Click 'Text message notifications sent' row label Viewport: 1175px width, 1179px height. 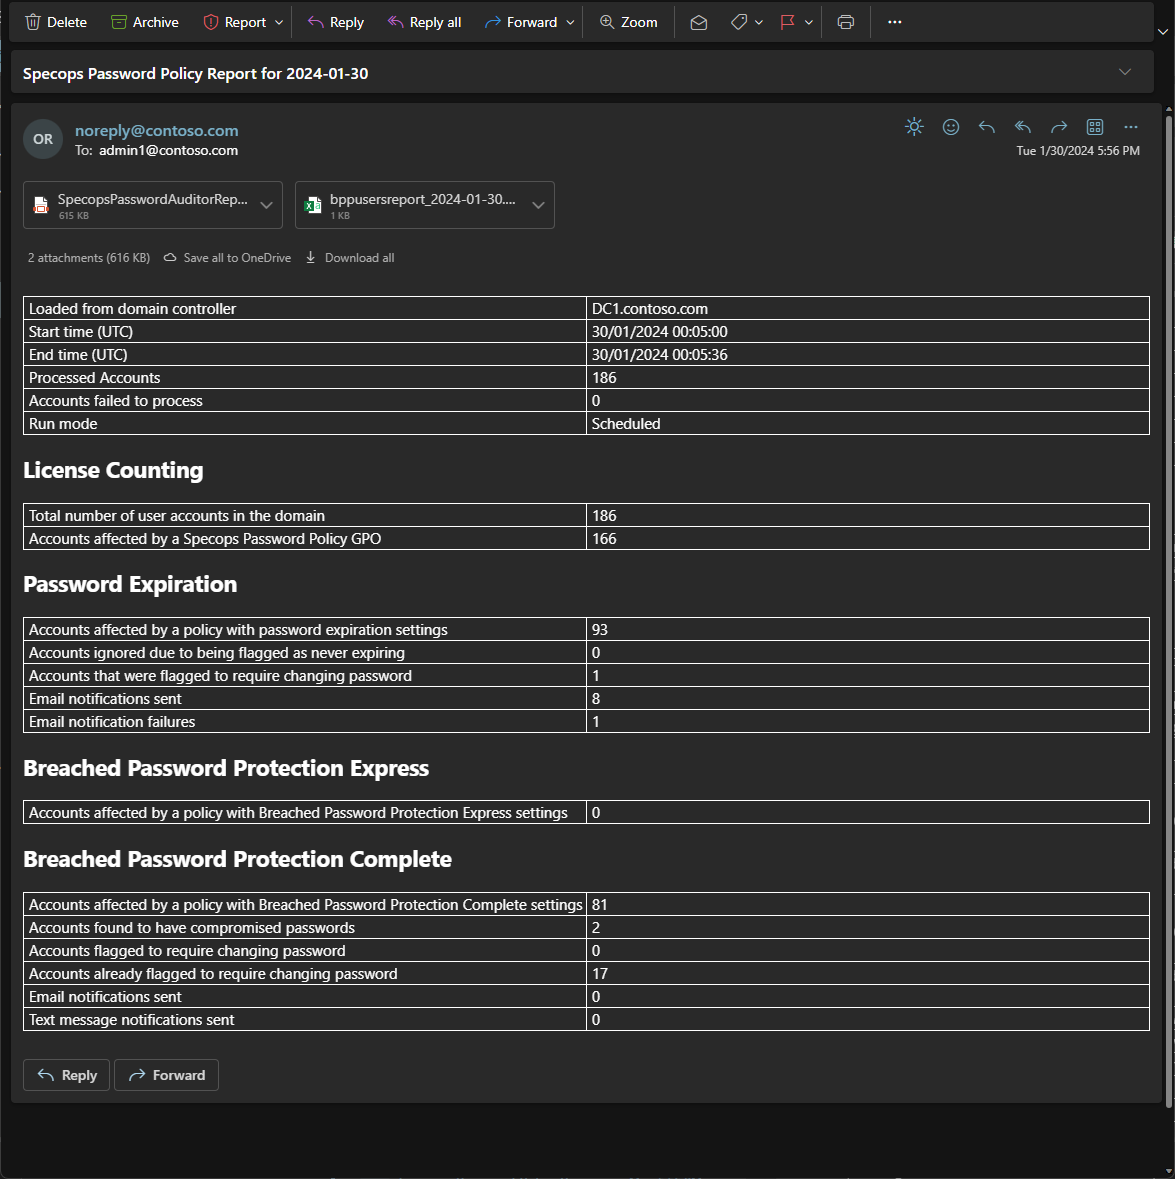pyautogui.click(x=132, y=1020)
